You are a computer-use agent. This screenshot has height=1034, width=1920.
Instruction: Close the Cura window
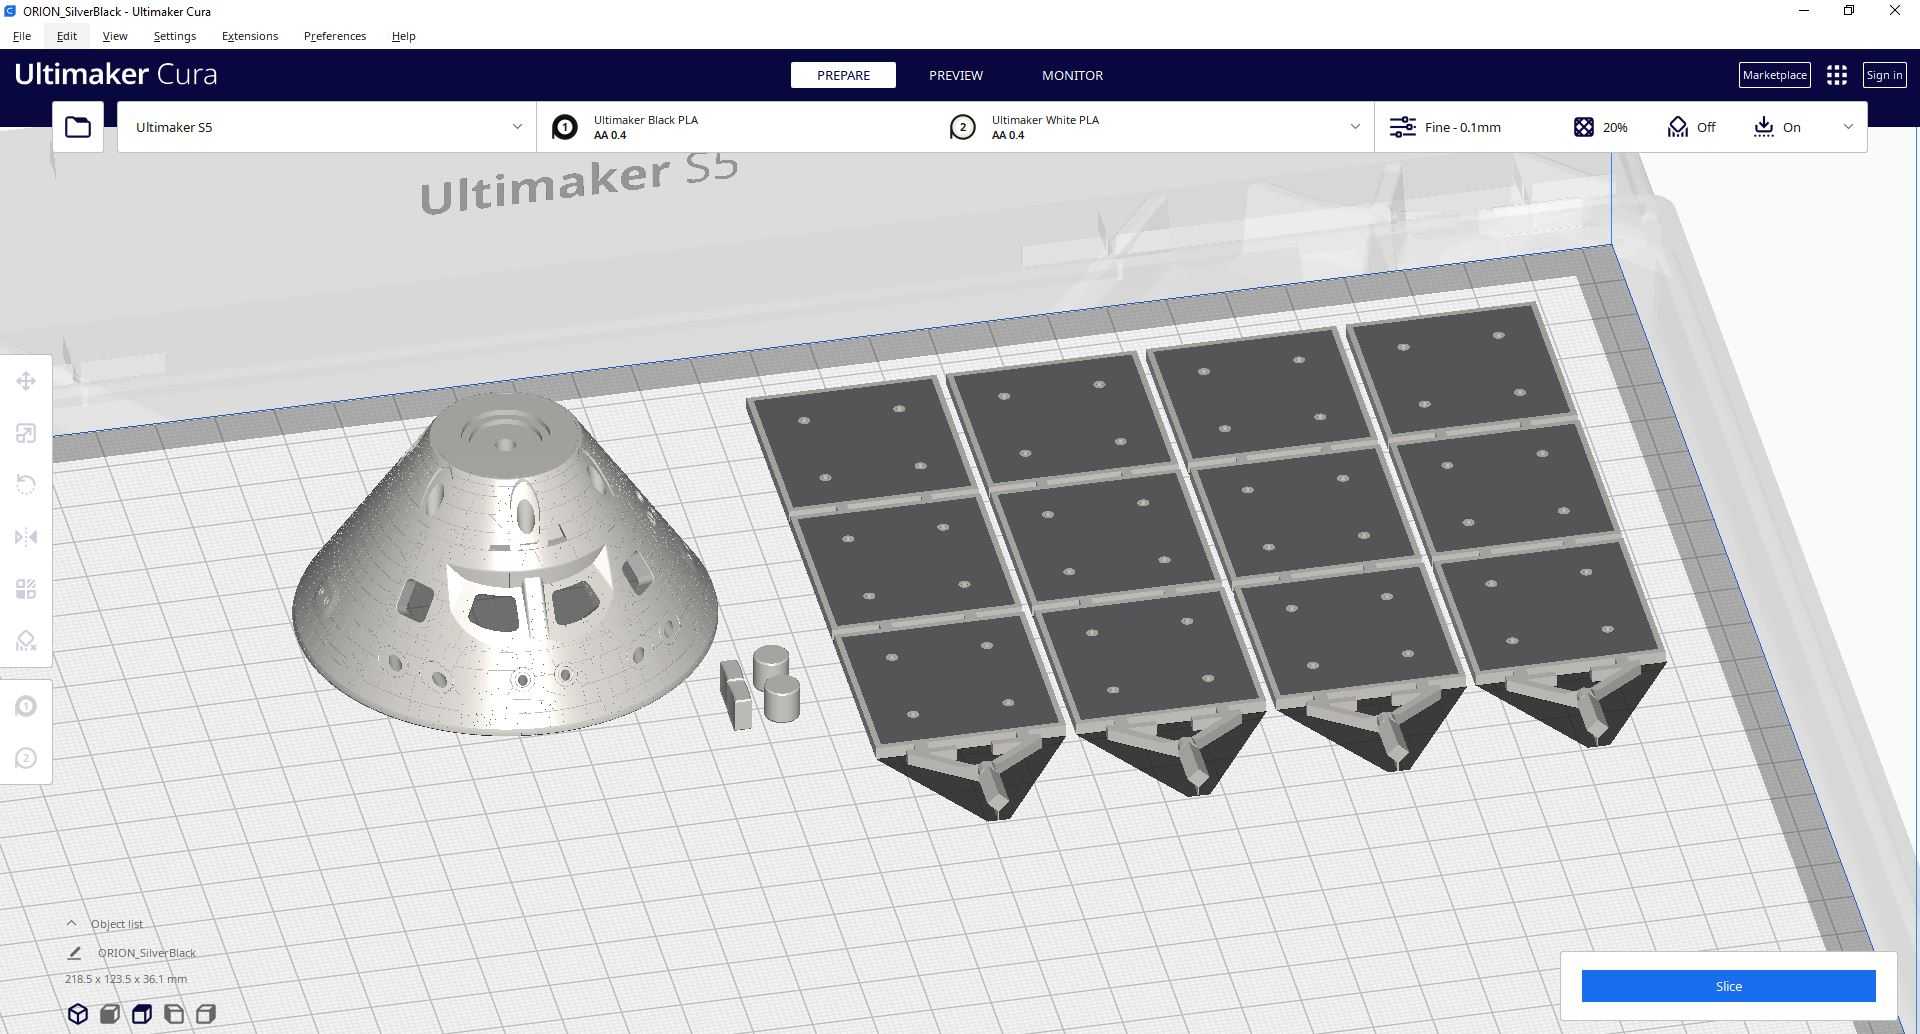1895,11
